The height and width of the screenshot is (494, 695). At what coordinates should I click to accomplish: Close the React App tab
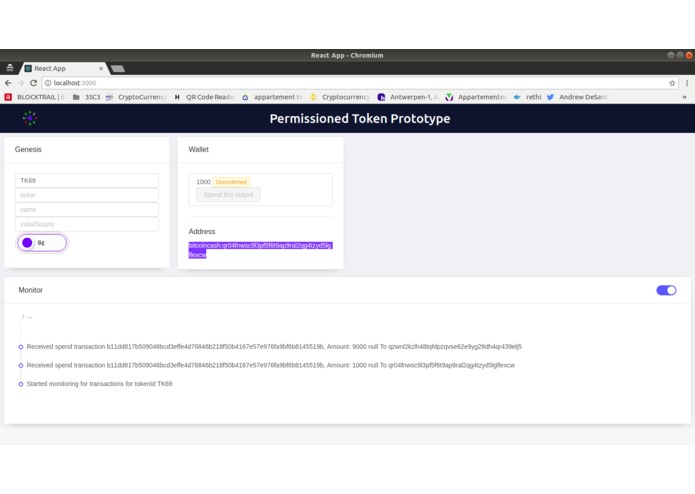click(x=101, y=68)
